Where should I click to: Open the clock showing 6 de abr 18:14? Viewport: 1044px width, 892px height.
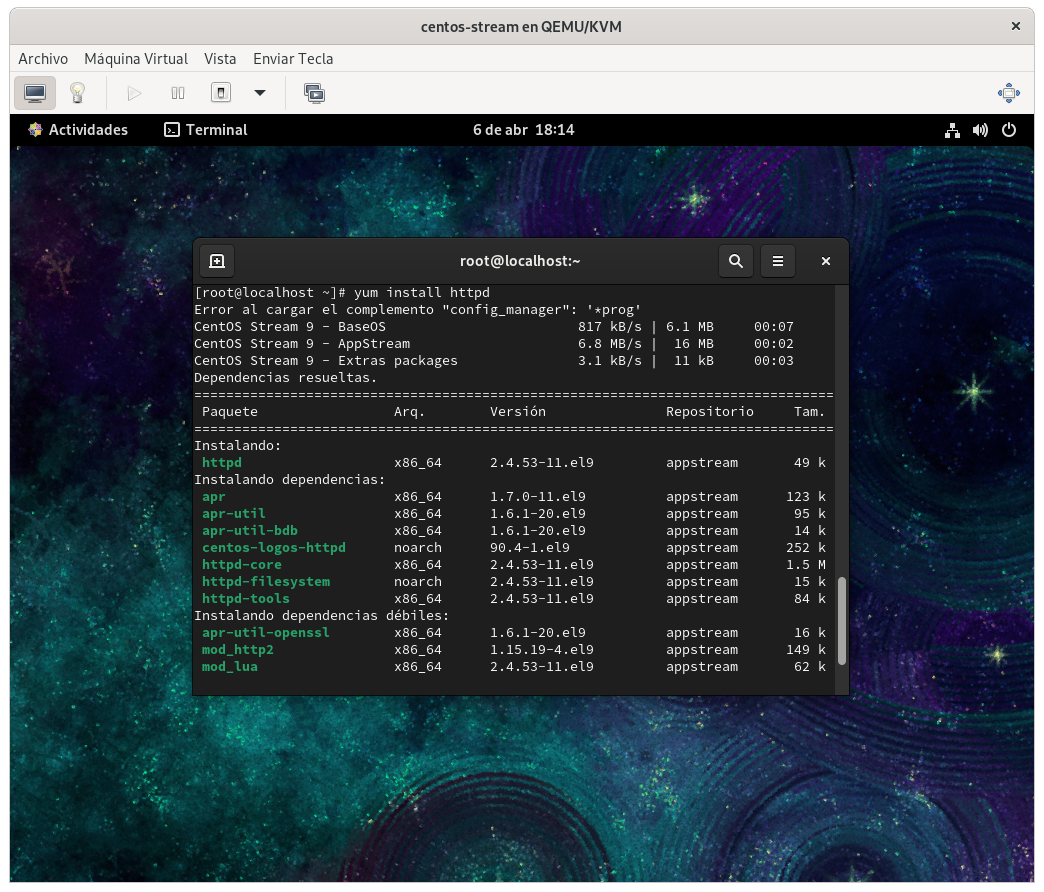click(x=523, y=130)
